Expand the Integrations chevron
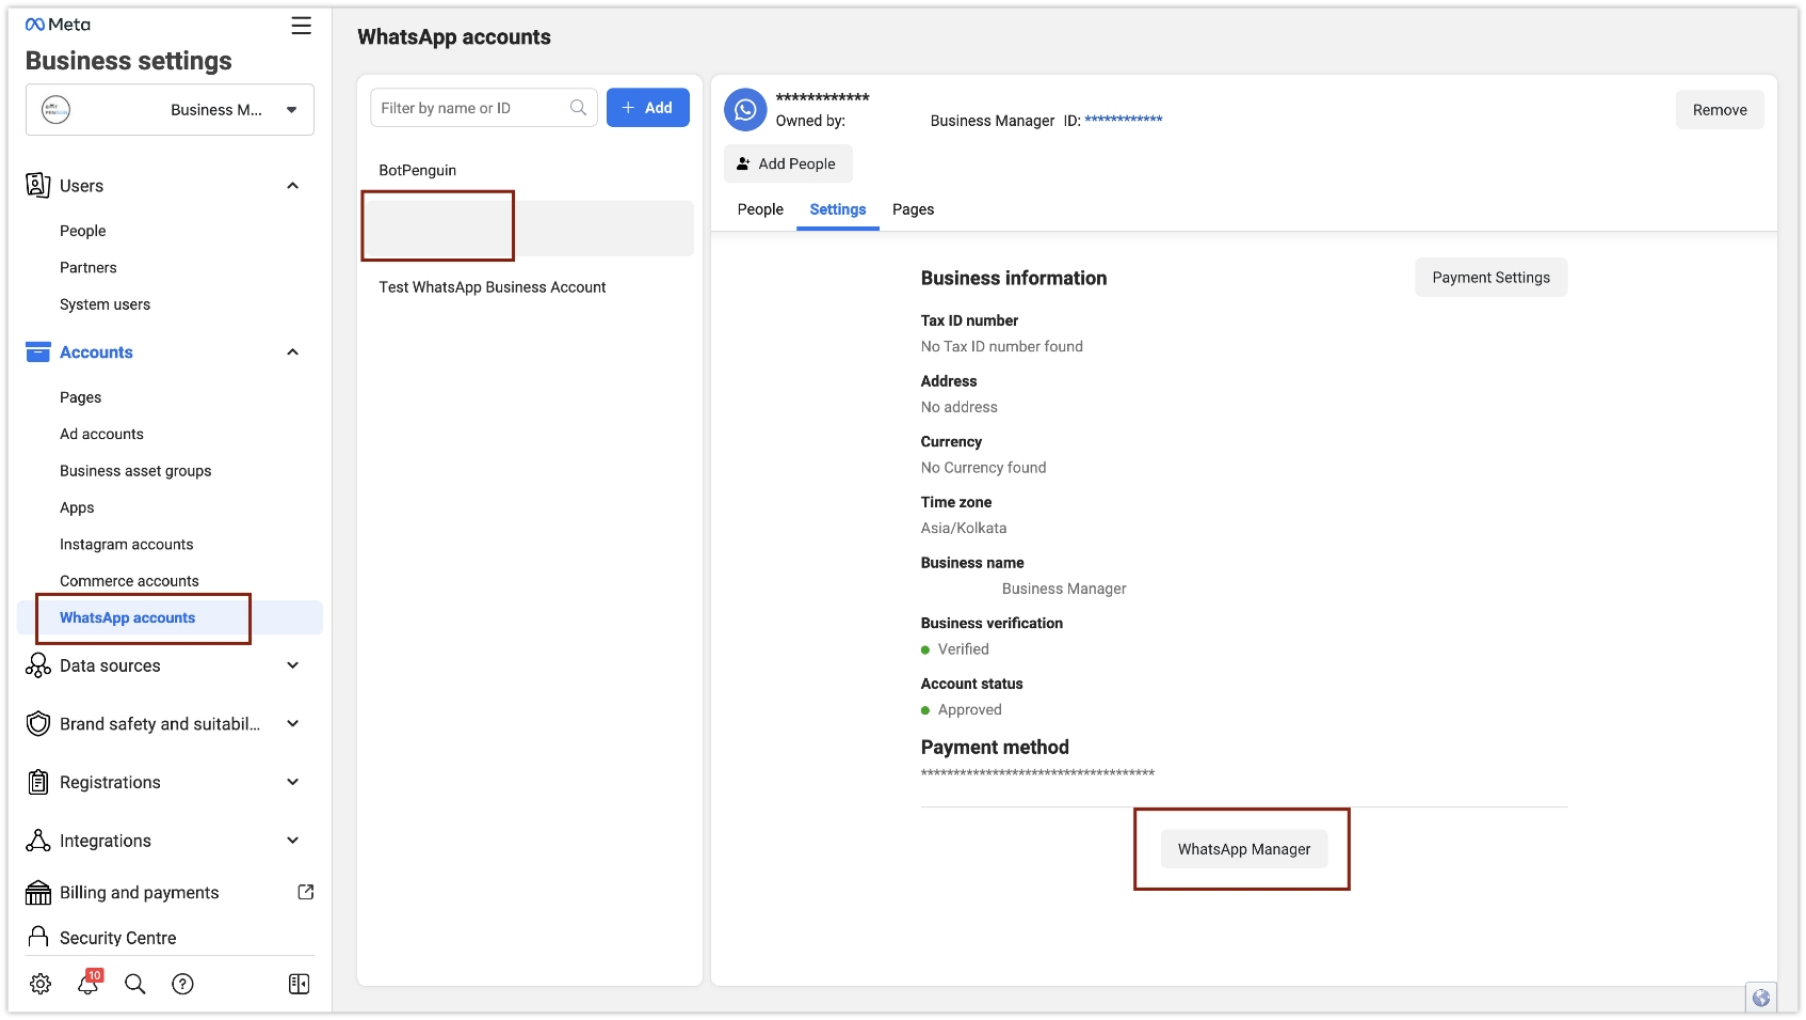Screen dimensions: 1806x1020 [x=293, y=841]
